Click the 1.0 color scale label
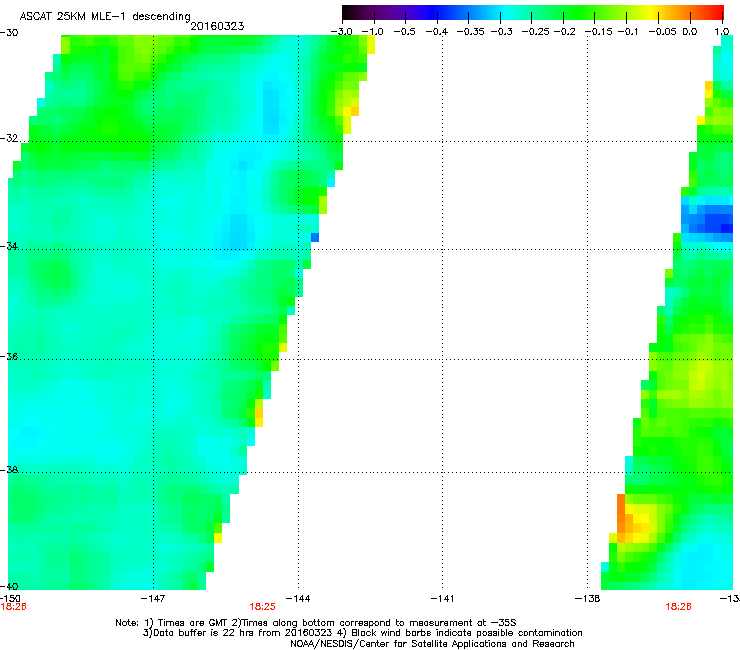Screen dimensions: 740x650 pyautogui.click(x=722, y=32)
